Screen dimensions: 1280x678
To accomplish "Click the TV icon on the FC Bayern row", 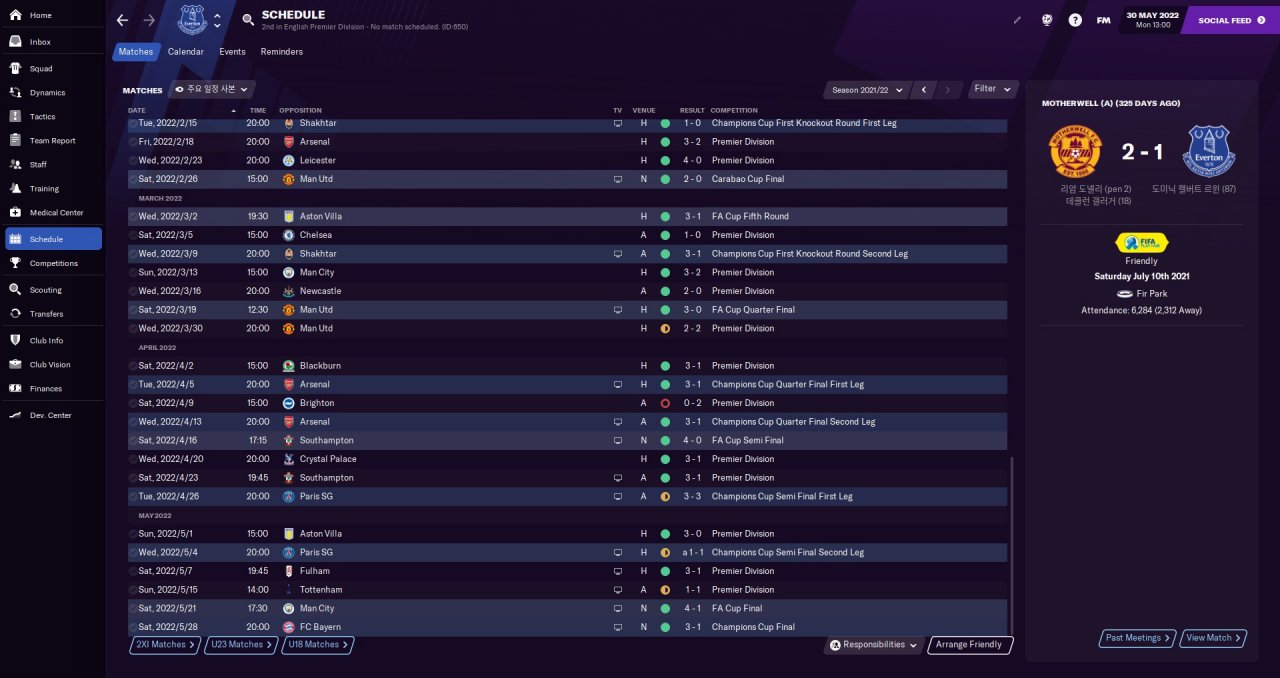I will pyautogui.click(x=618, y=627).
